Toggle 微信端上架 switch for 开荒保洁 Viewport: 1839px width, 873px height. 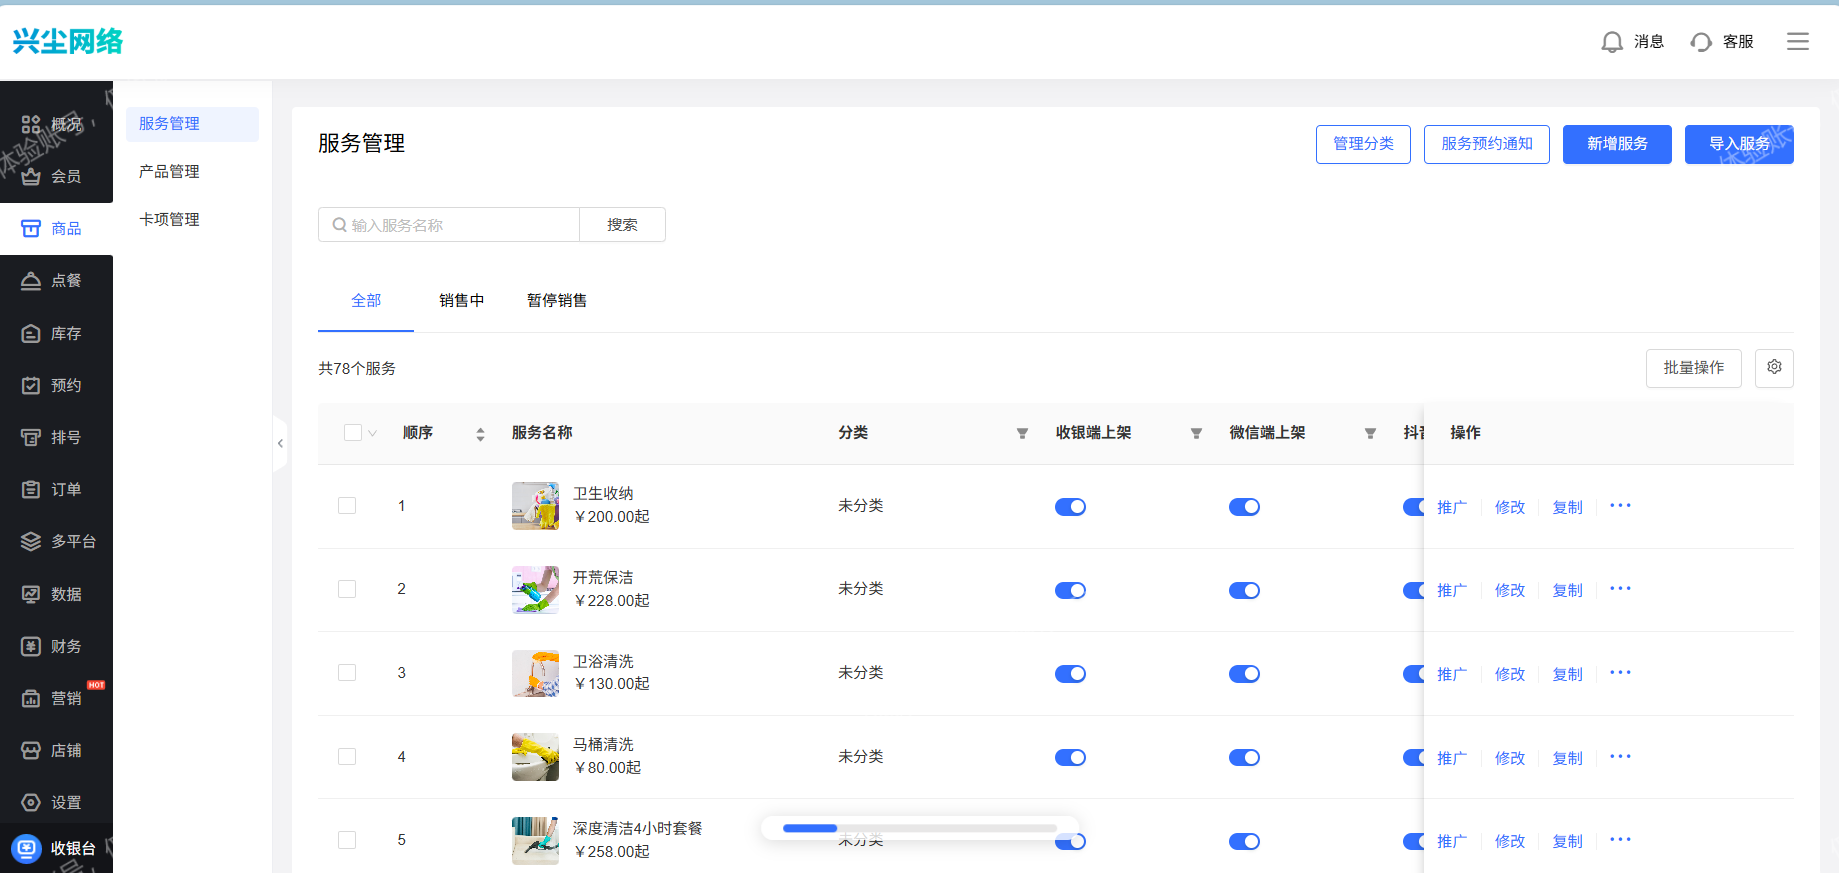[1244, 590]
